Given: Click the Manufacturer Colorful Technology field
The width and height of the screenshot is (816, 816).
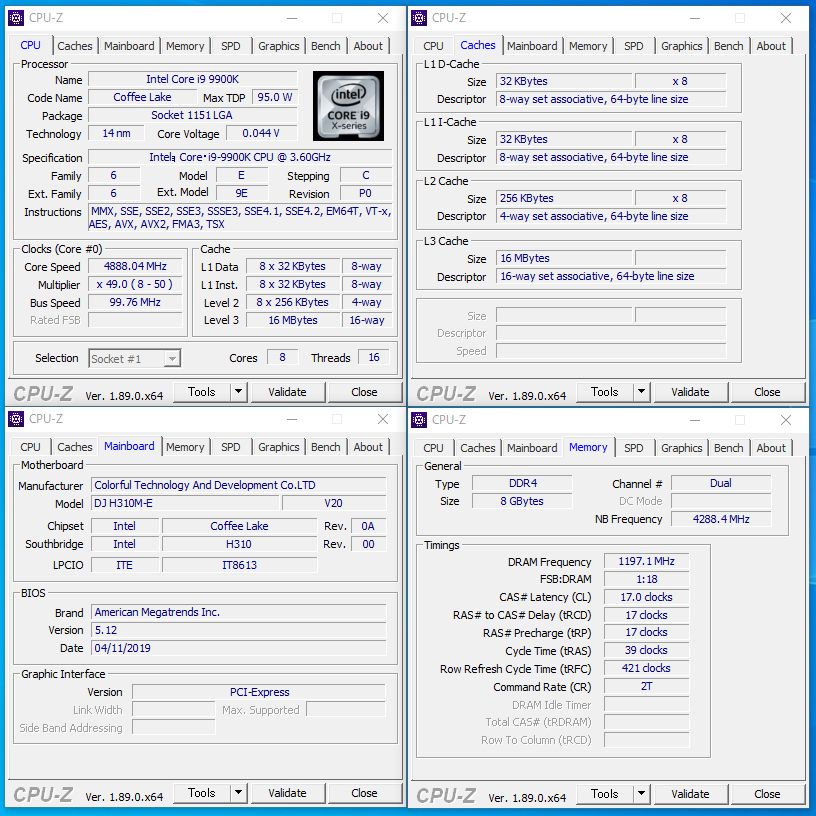Looking at the screenshot, I should point(239,485).
